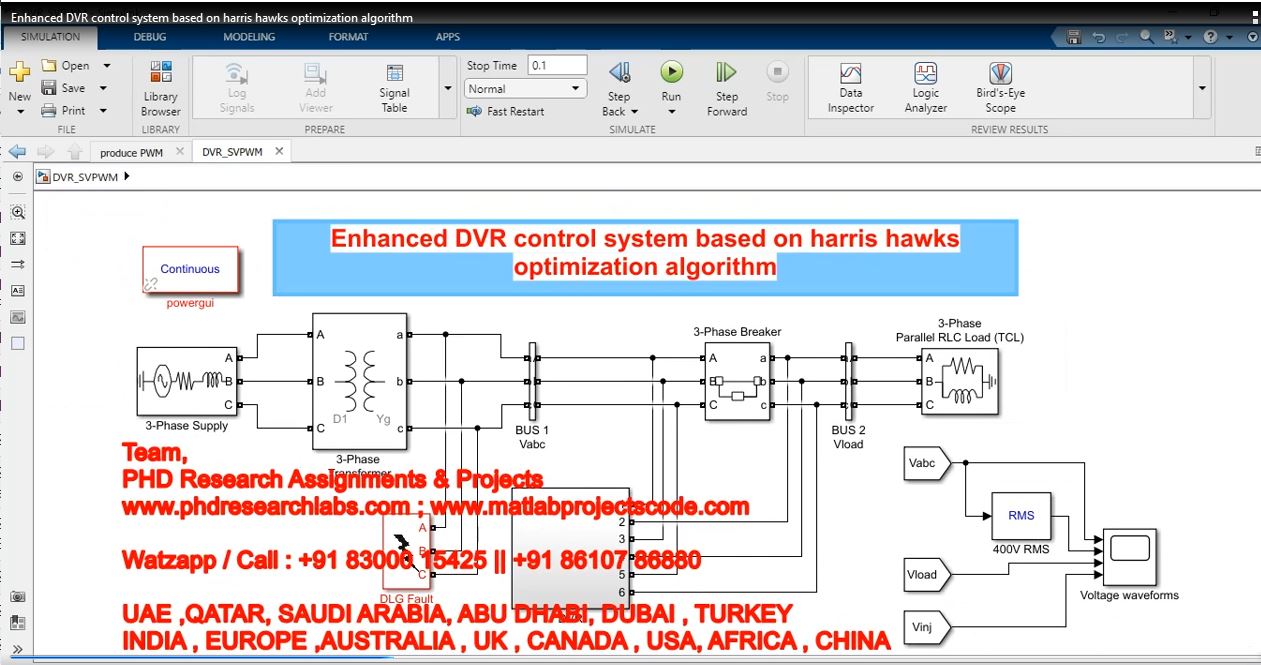This screenshot has height=665, width=1261.
Task: Open Bird's-Eye Scope
Action: [1000, 88]
